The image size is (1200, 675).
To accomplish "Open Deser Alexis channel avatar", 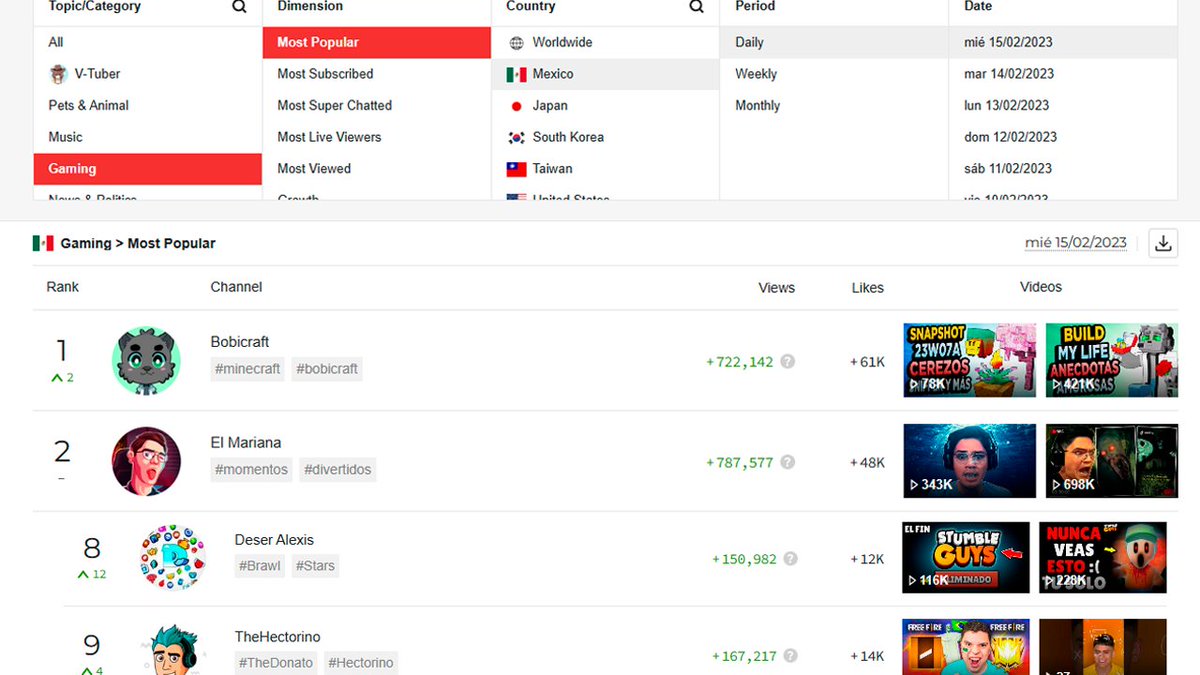I will coord(173,557).
